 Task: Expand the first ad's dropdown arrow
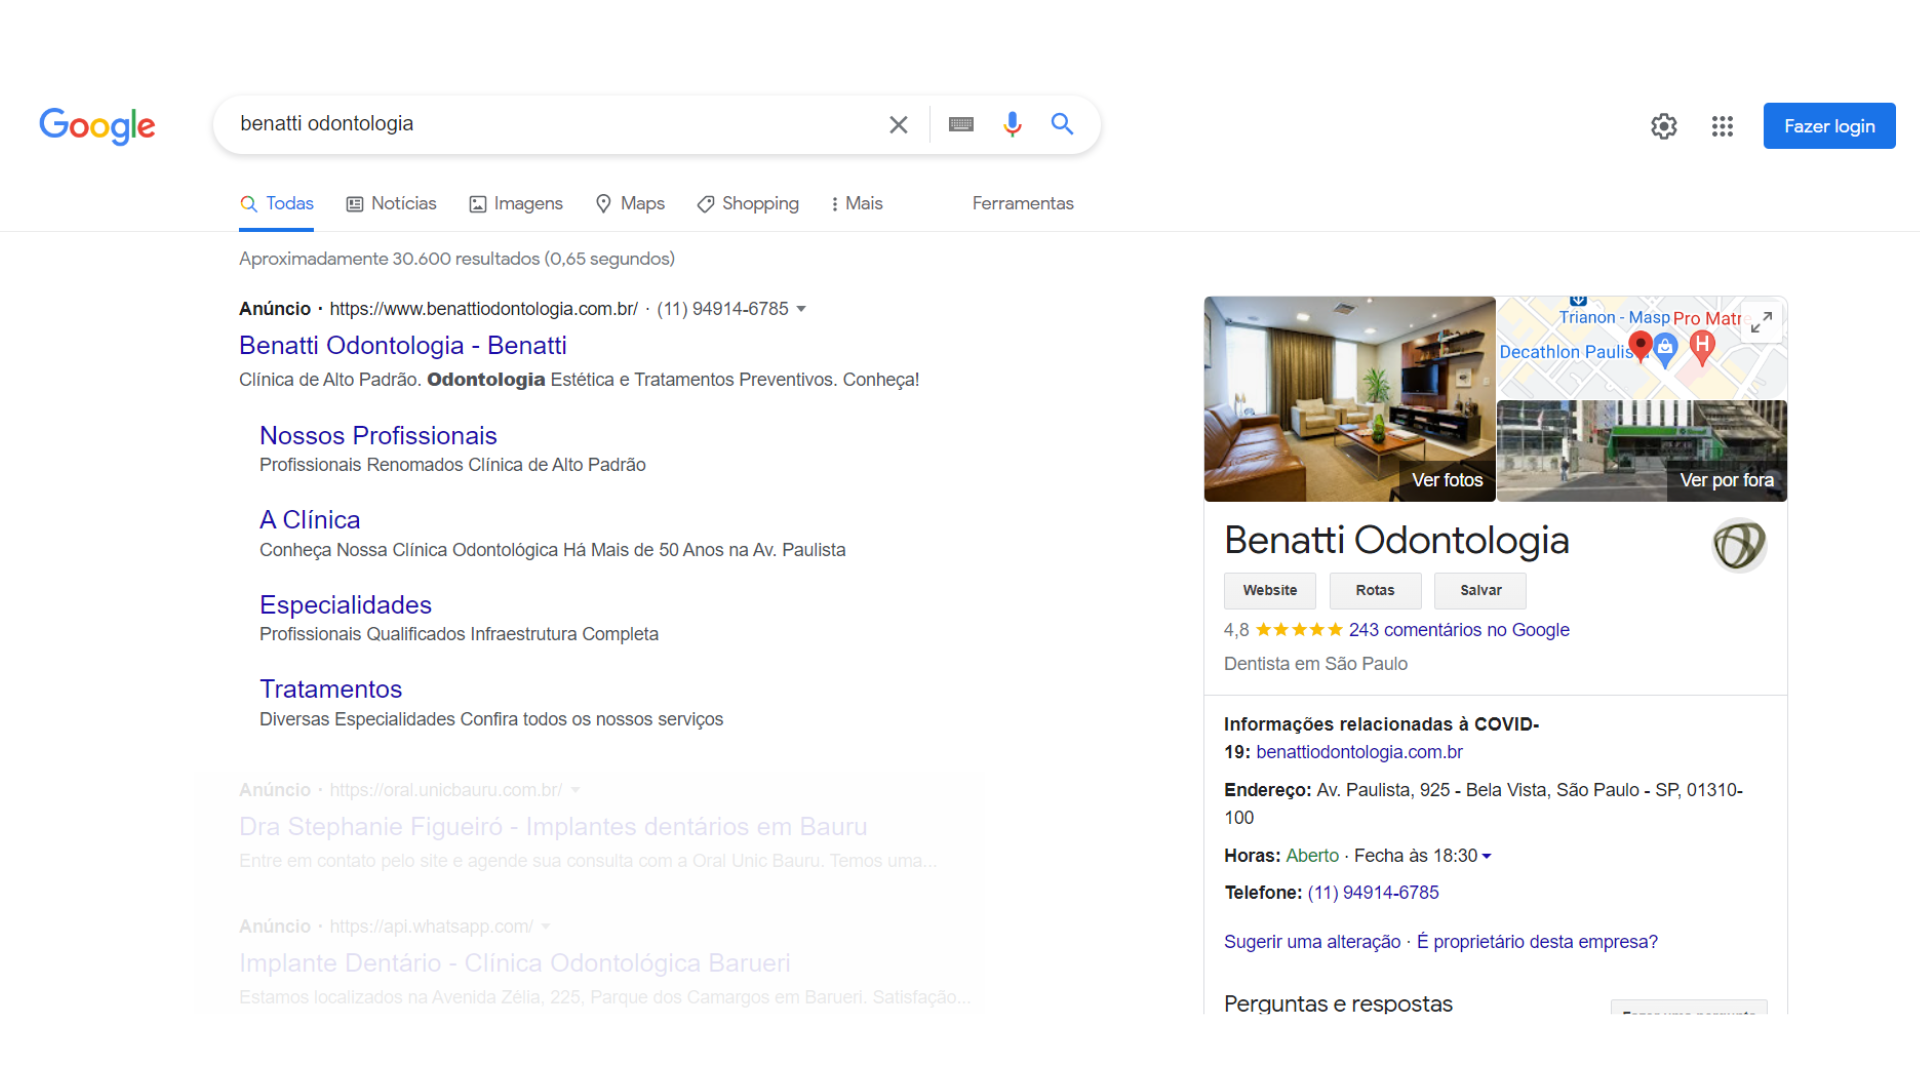(x=801, y=309)
